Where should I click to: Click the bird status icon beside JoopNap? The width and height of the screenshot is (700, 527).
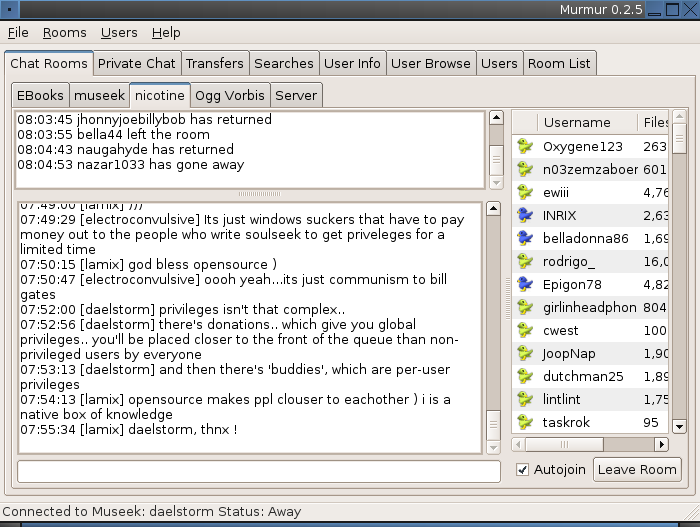525,353
